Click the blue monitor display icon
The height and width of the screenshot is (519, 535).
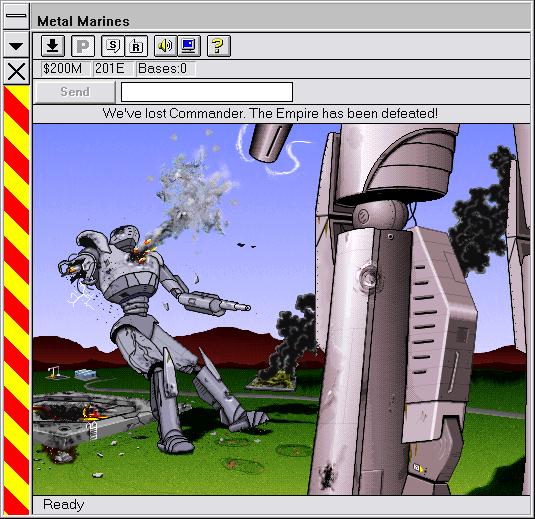click(189, 46)
